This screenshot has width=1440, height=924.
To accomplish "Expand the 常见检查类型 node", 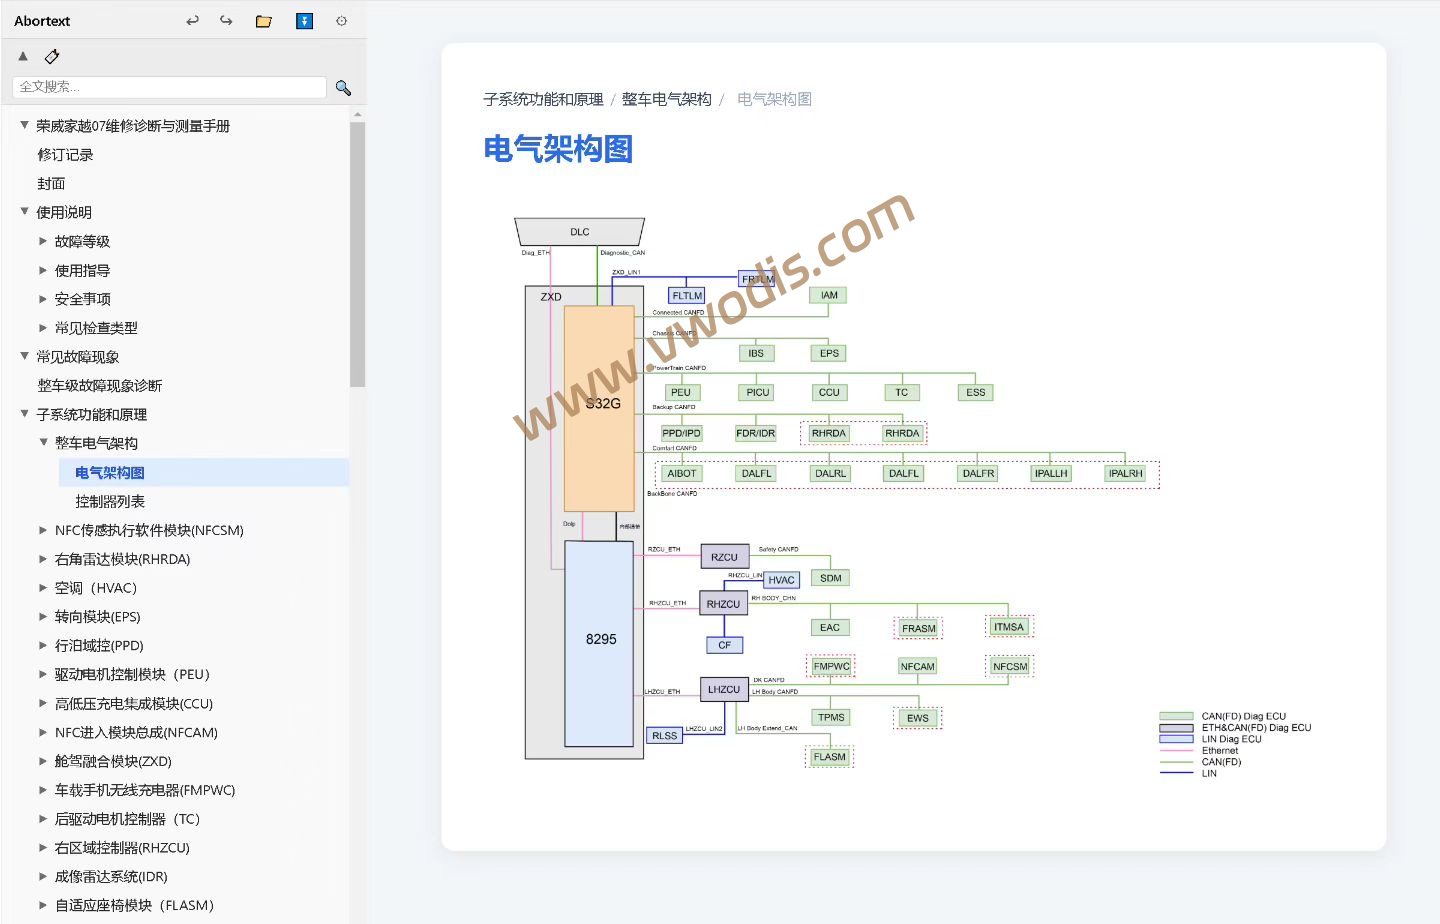I will (x=43, y=328).
